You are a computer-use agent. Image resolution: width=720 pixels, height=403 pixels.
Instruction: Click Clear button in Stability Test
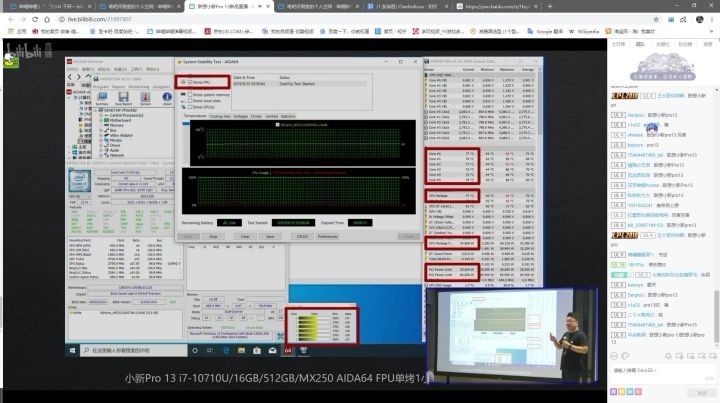[245, 236]
